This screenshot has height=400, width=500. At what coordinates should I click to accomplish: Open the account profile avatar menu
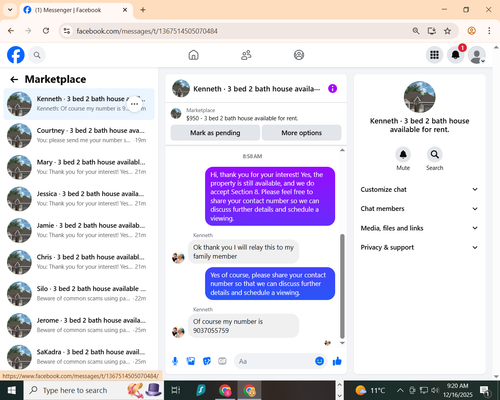pyautogui.click(x=477, y=55)
